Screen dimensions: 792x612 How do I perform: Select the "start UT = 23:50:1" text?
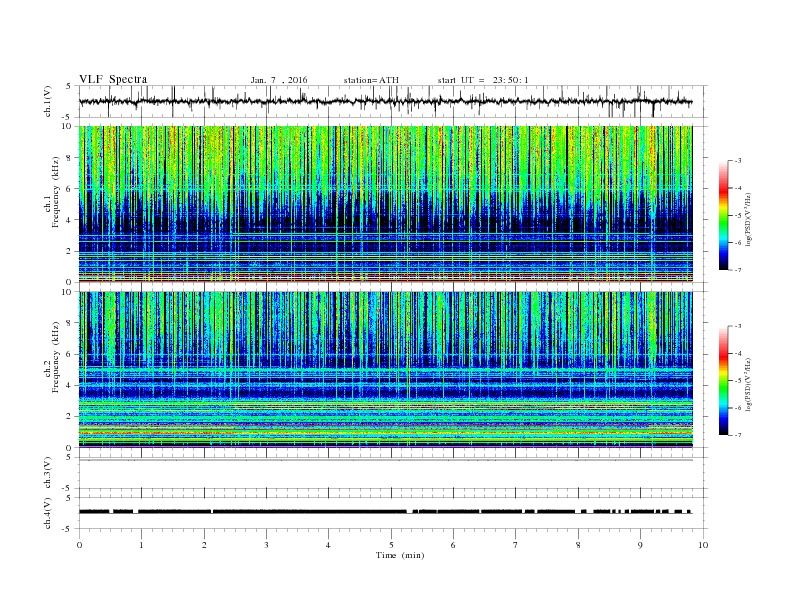(483, 80)
